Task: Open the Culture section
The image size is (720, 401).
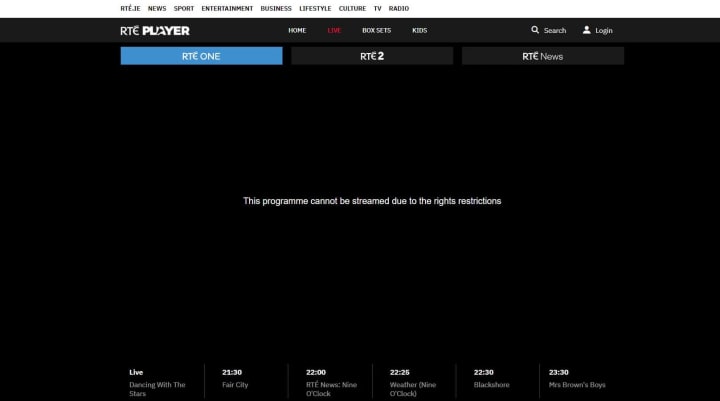Action: pyautogui.click(x=352, y=8)
